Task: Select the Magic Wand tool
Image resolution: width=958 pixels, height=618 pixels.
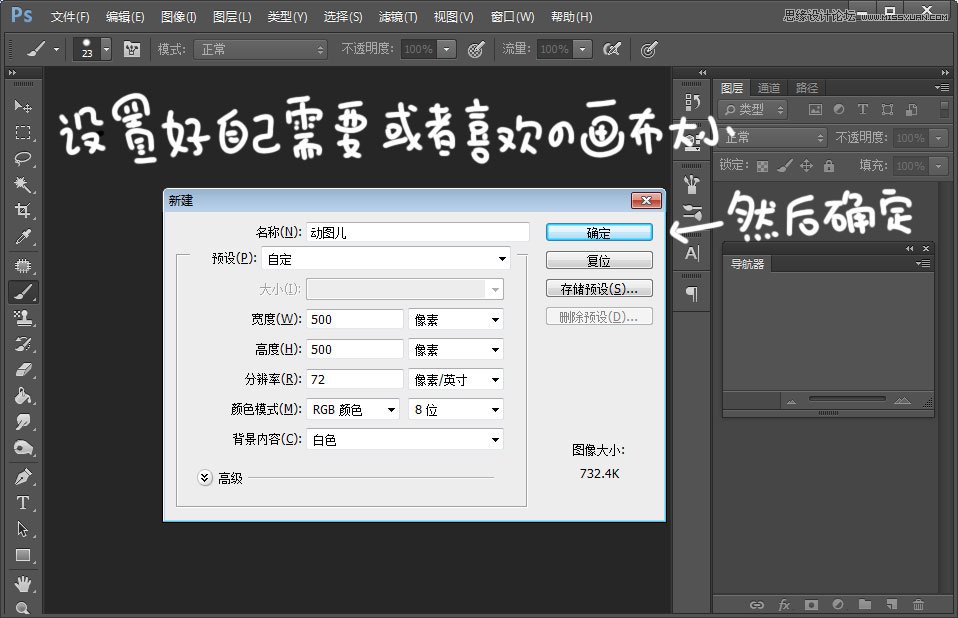Action: [x=23, y=184]
